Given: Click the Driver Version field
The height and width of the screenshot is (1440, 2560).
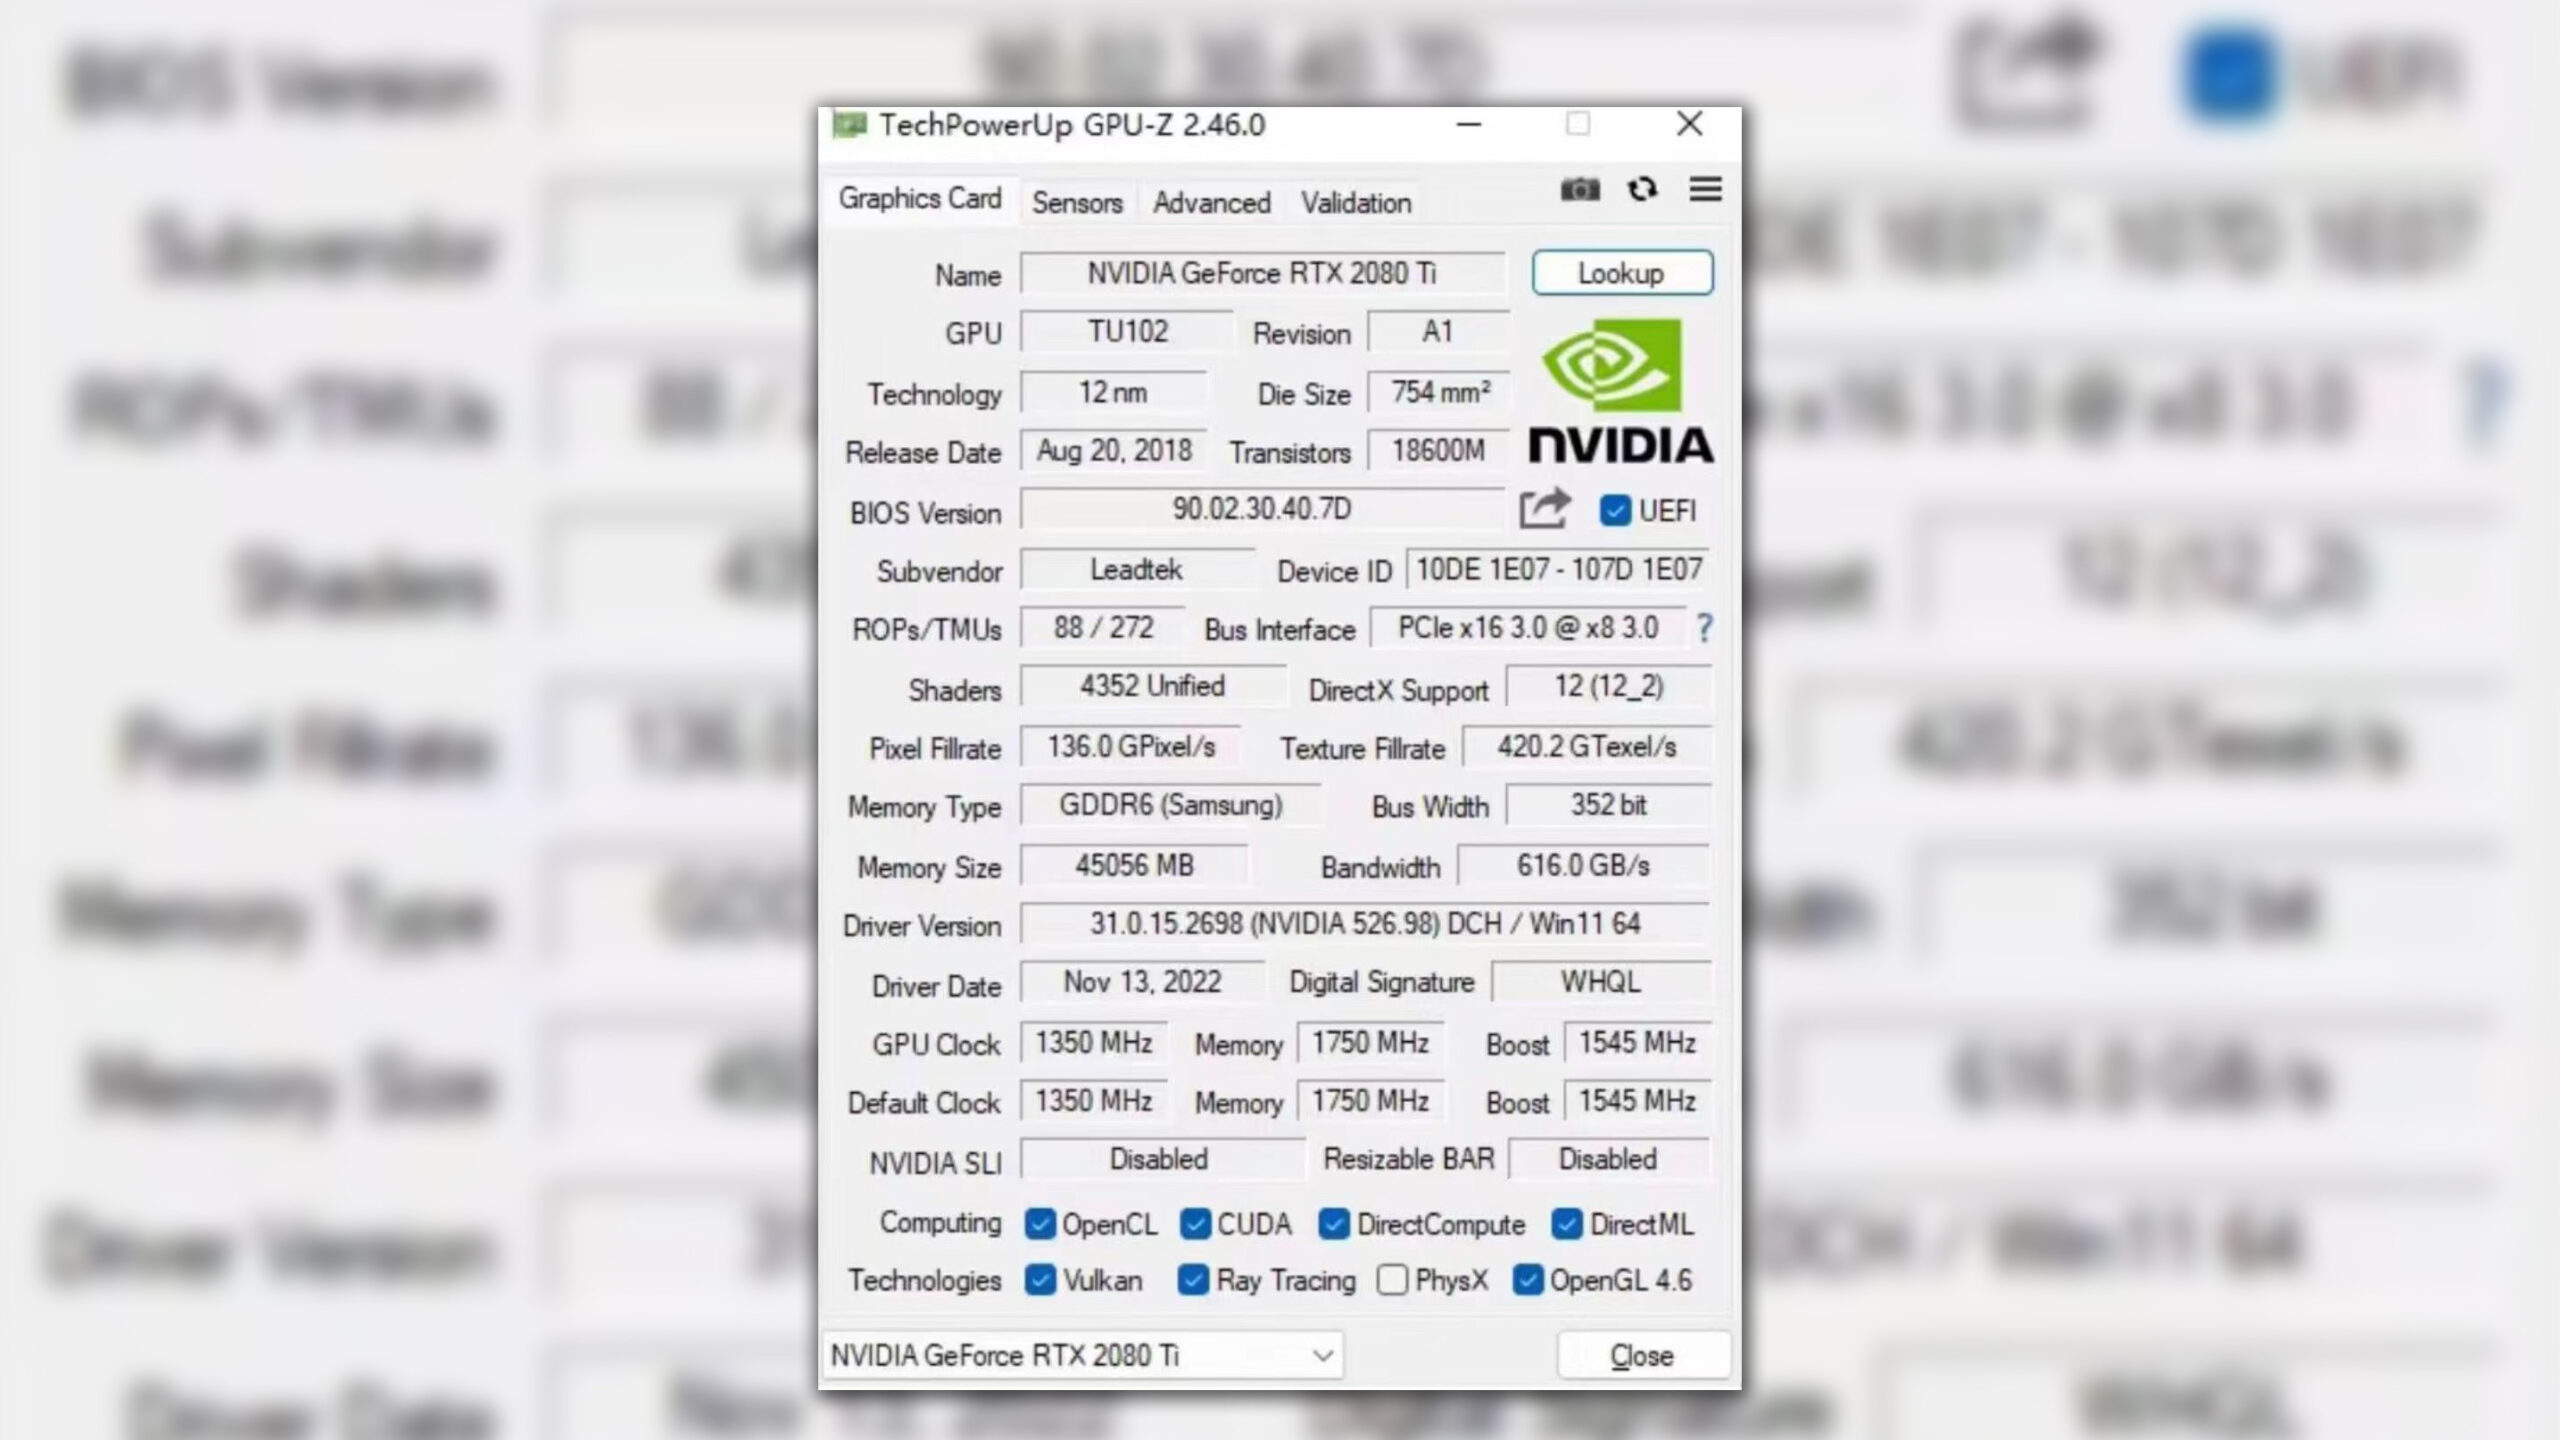Looking at the screenshot, I should (x=1365, y=923).
